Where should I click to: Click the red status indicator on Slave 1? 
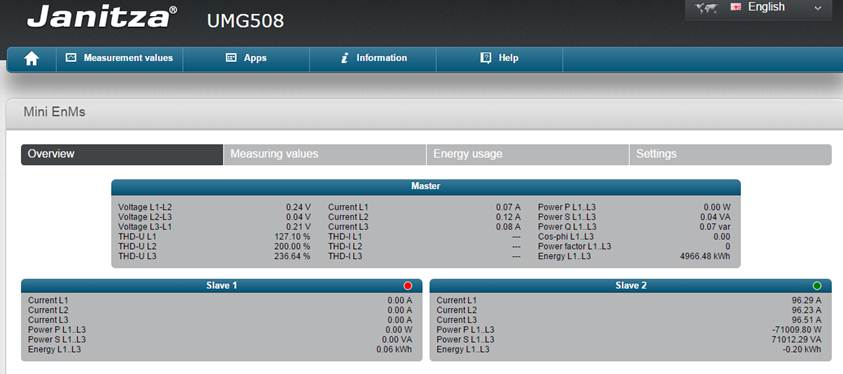[408, 285]
